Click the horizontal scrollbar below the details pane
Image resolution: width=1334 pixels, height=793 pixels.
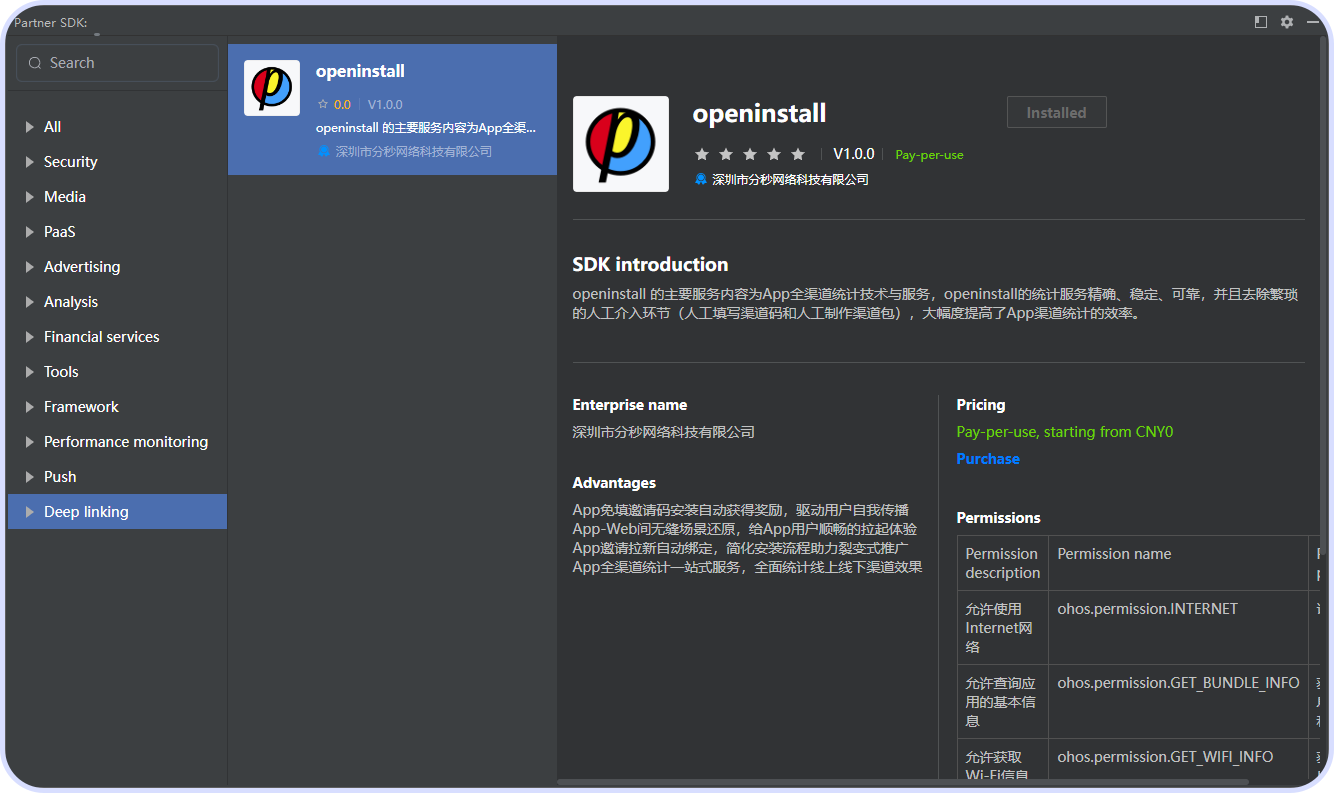[903, 782]
